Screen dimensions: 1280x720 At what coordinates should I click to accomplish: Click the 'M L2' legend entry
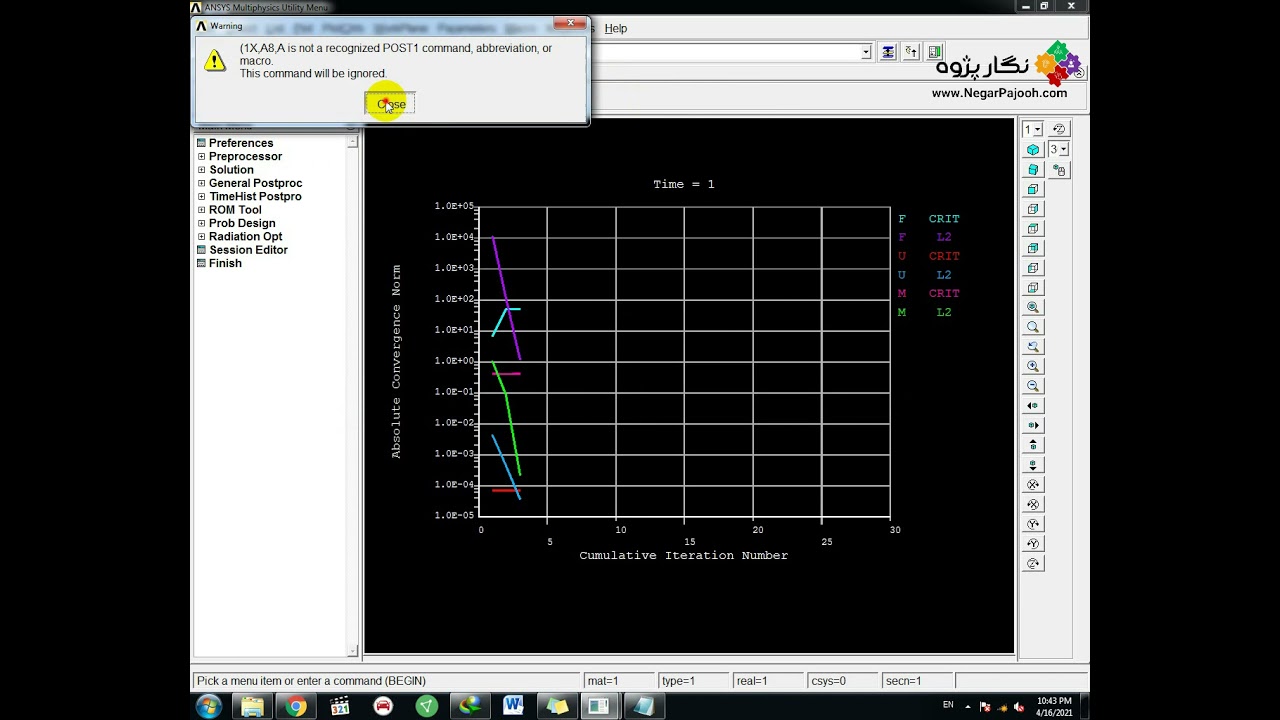[925, 313]
